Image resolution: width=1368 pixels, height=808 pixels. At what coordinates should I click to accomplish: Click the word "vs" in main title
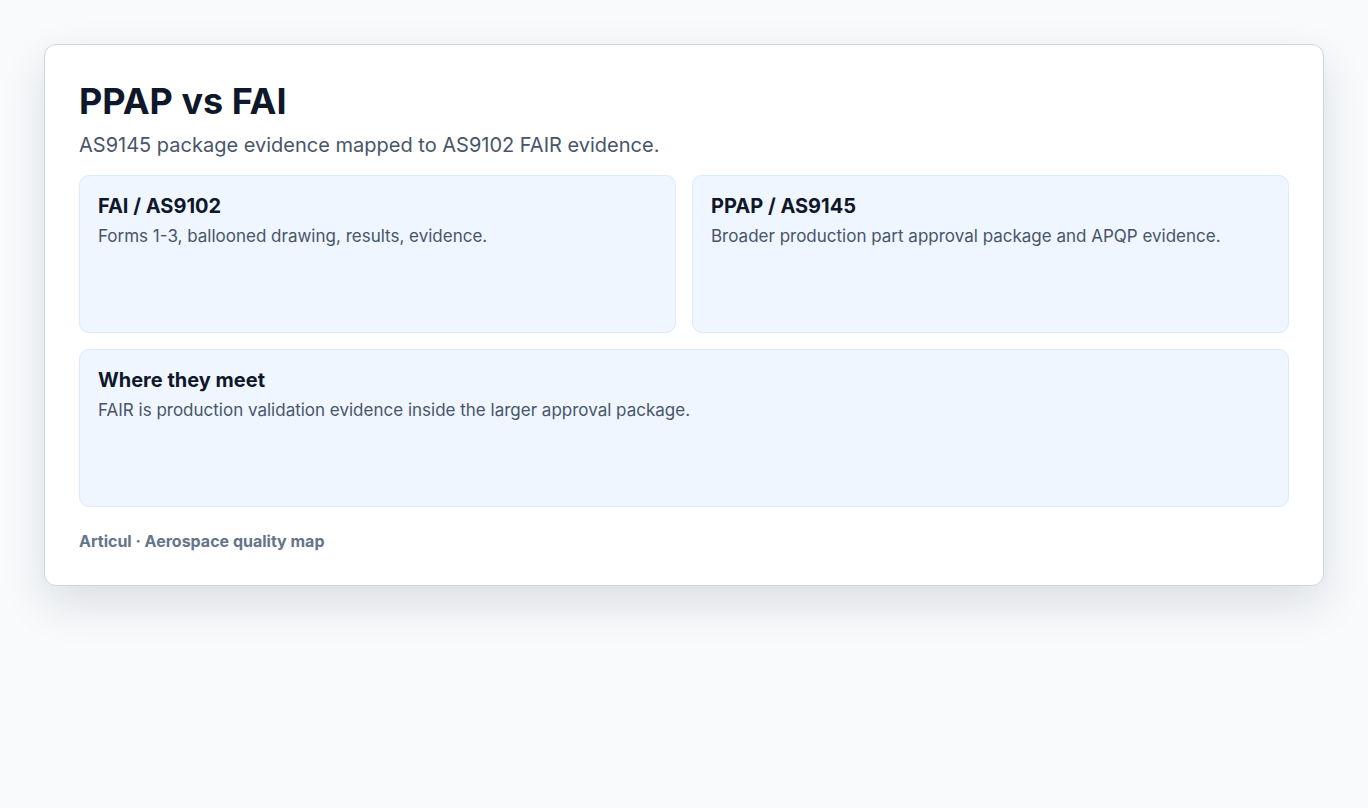pos(201,102)
